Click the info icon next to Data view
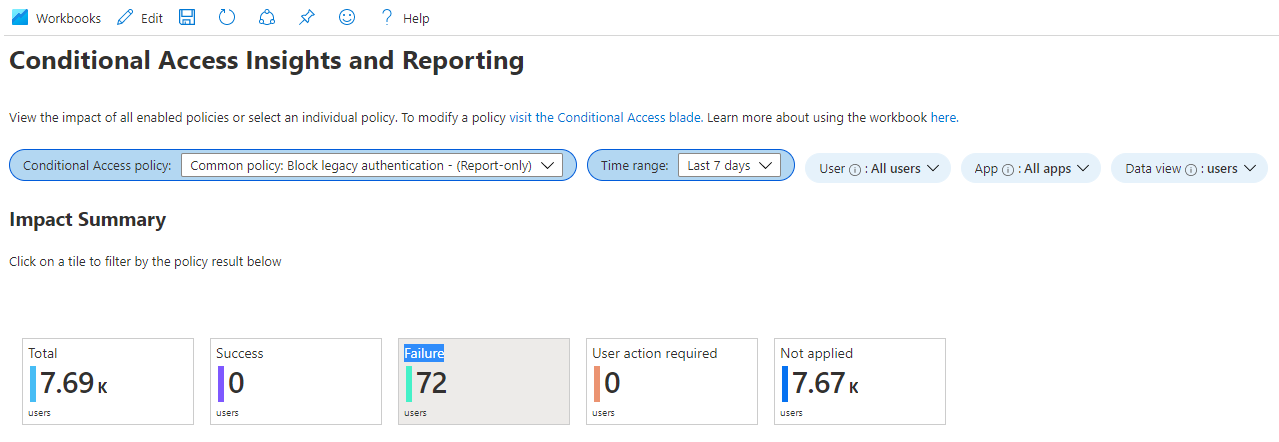 [1191, 169]
